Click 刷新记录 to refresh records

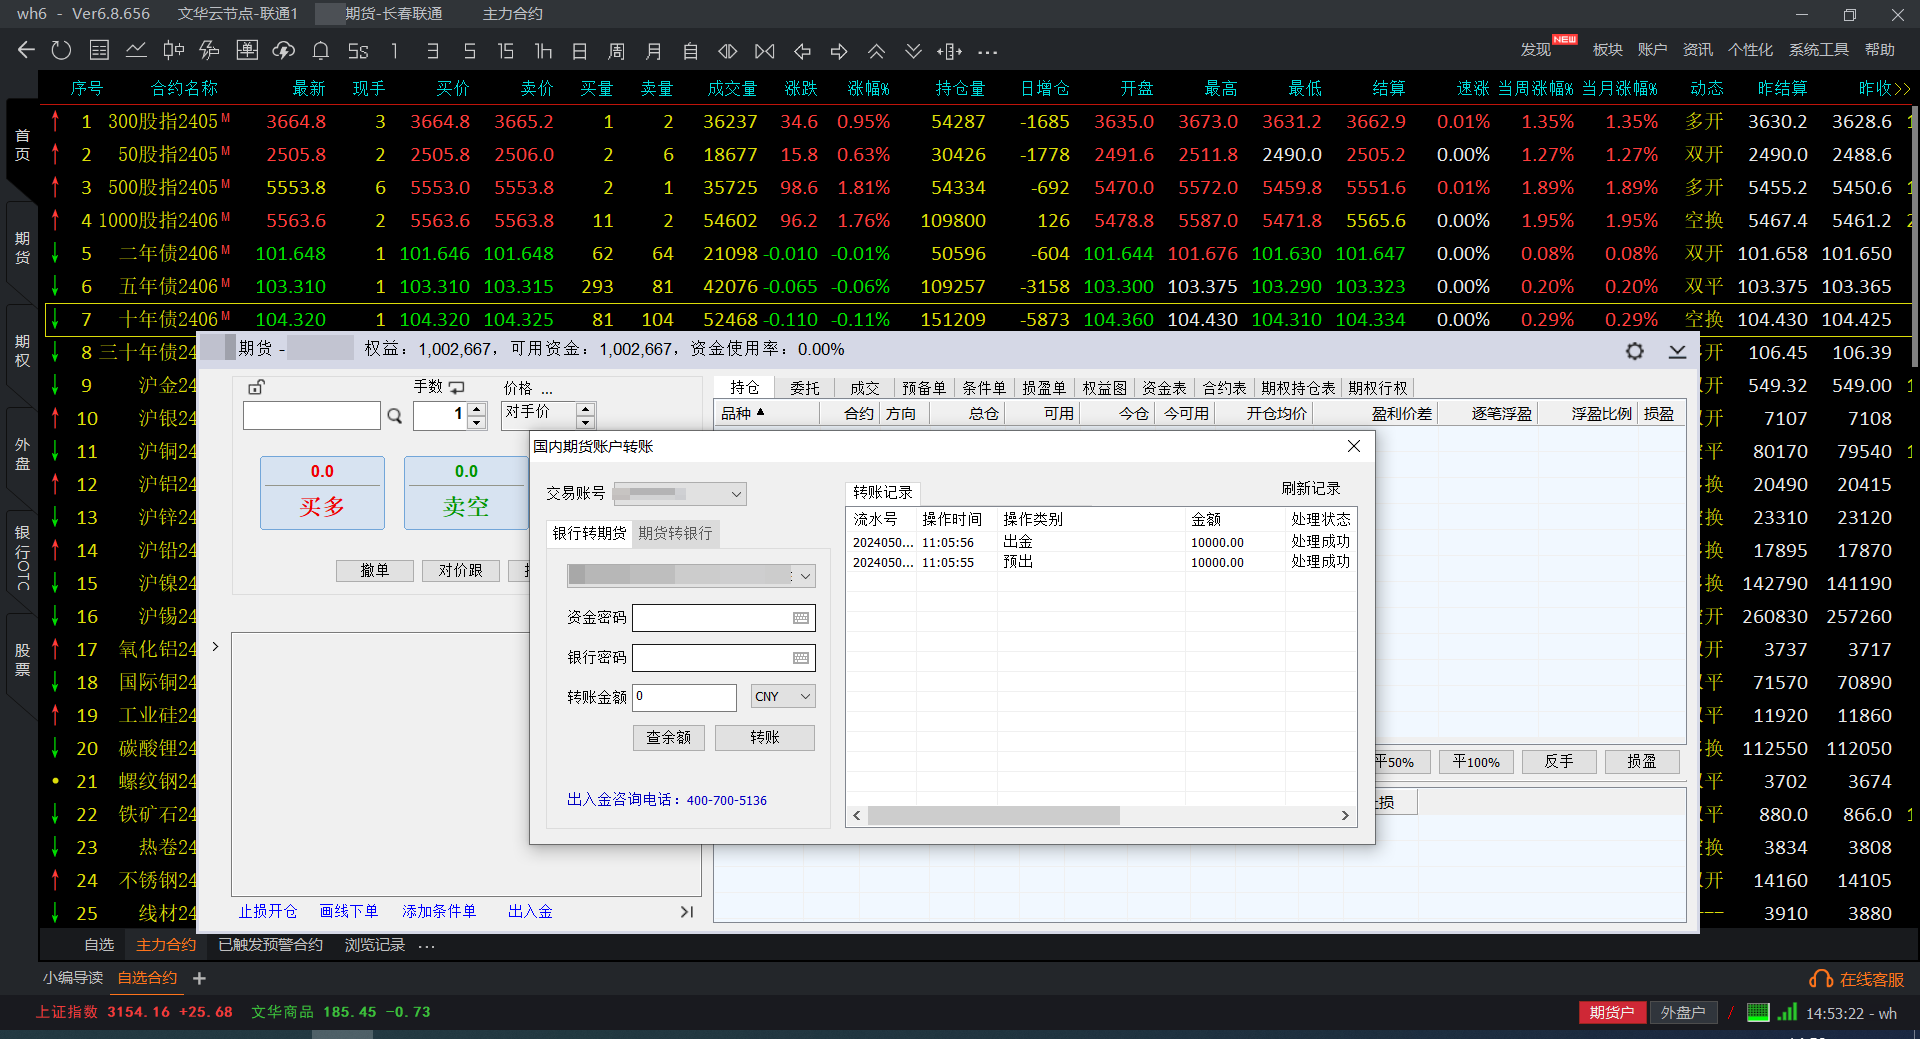[1311, 489]
